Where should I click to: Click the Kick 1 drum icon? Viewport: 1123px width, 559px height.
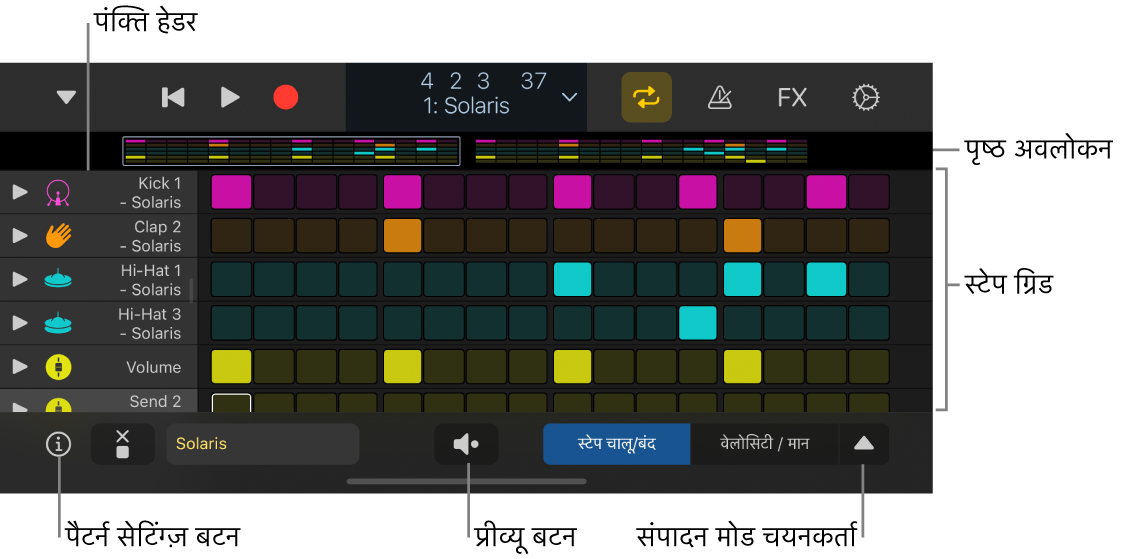click(58, 193)
